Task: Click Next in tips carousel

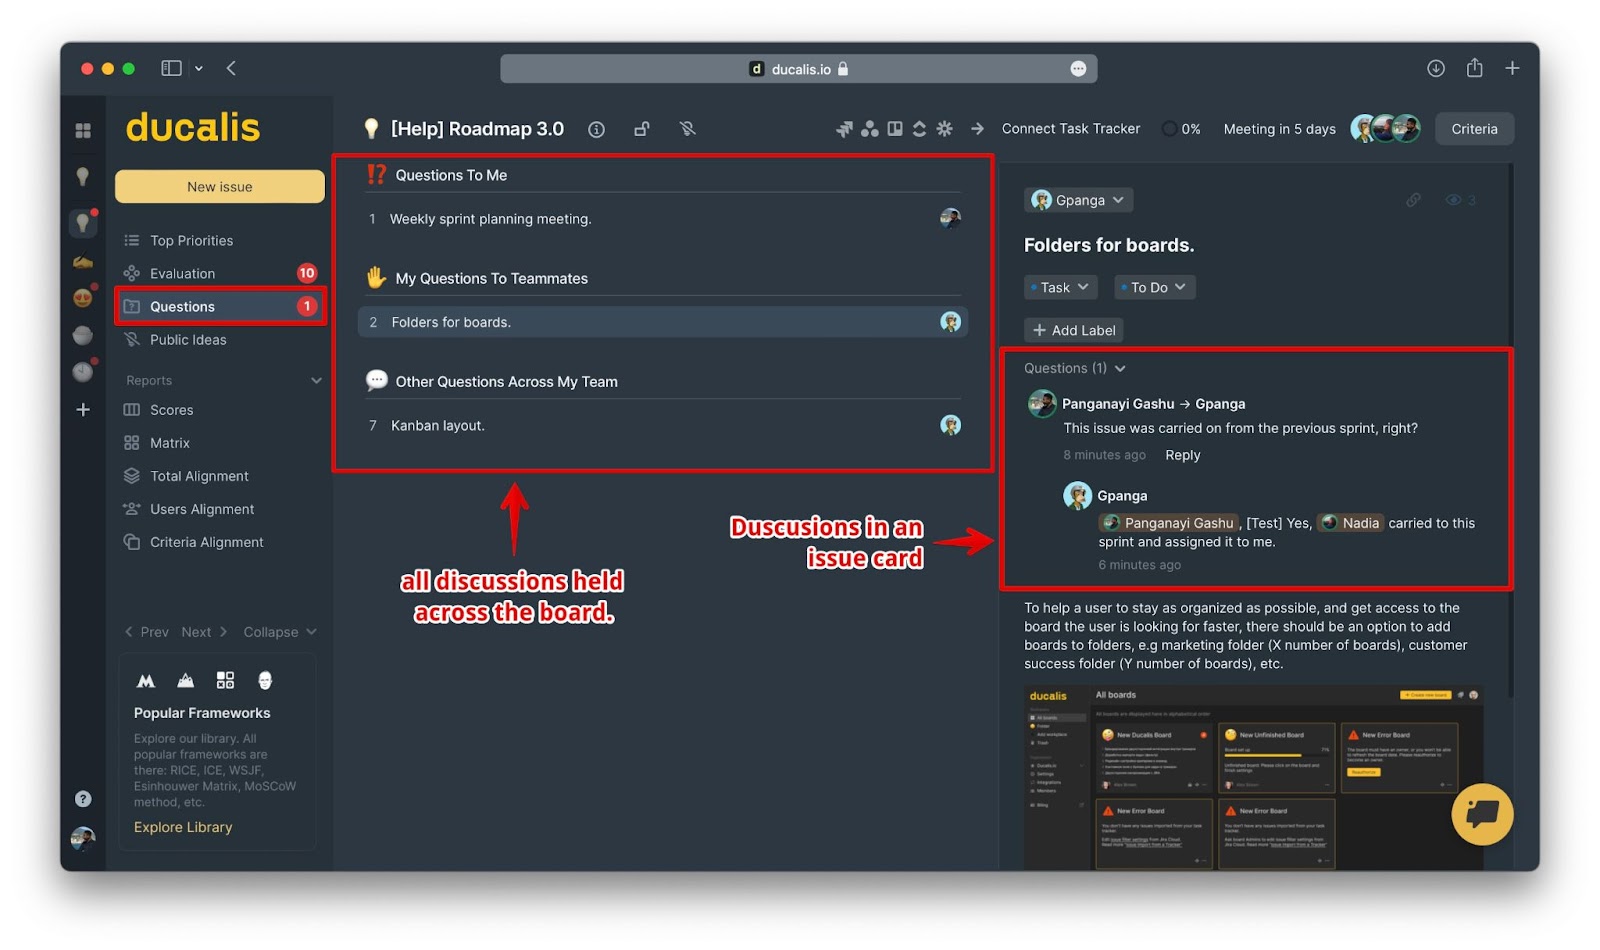Action: [x=204, y=632]
